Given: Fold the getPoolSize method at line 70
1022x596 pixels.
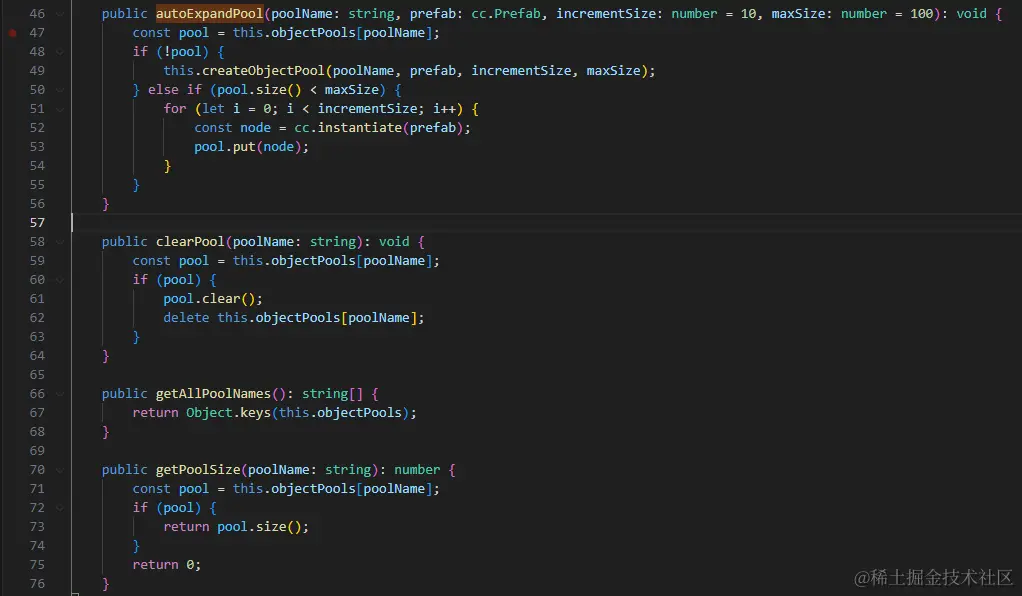Looking at the screenshot, I should click(60, 470).
